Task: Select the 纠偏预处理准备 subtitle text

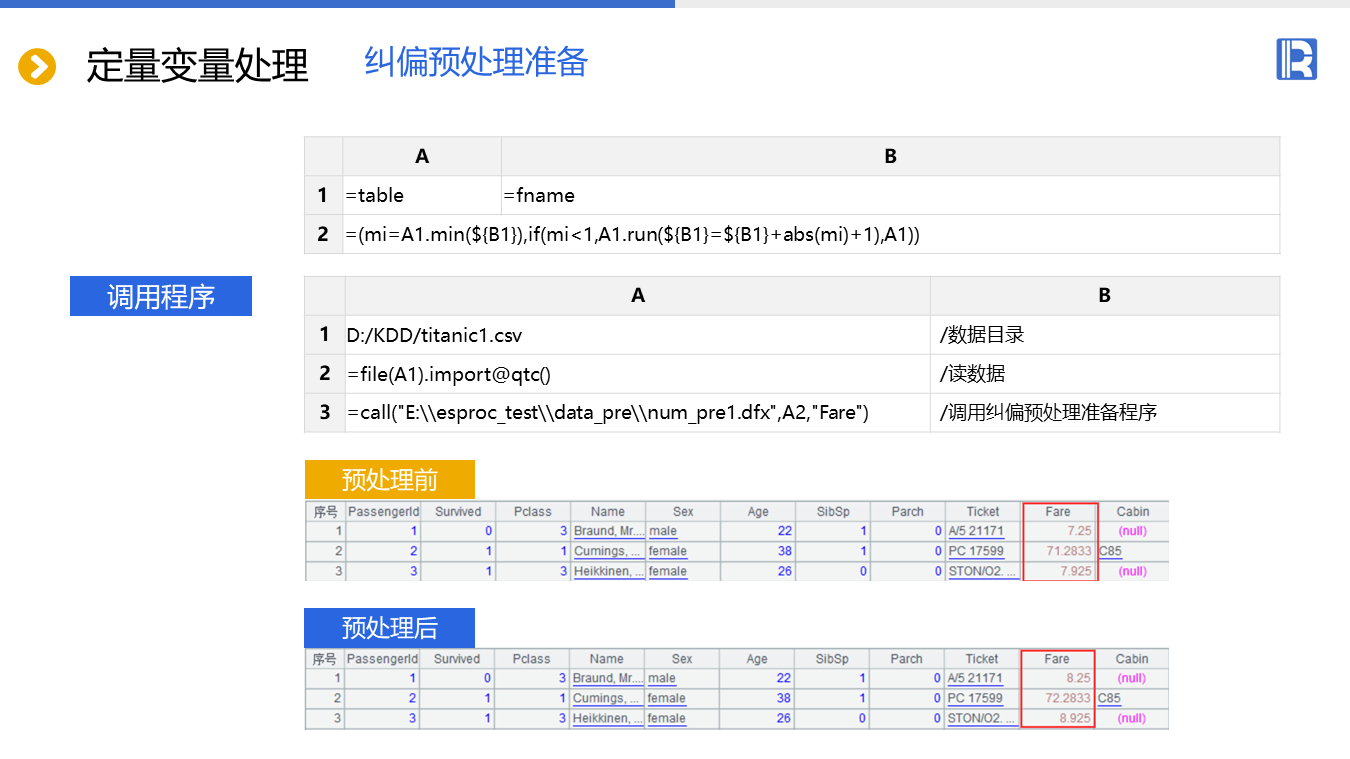Action: [476, 62]
